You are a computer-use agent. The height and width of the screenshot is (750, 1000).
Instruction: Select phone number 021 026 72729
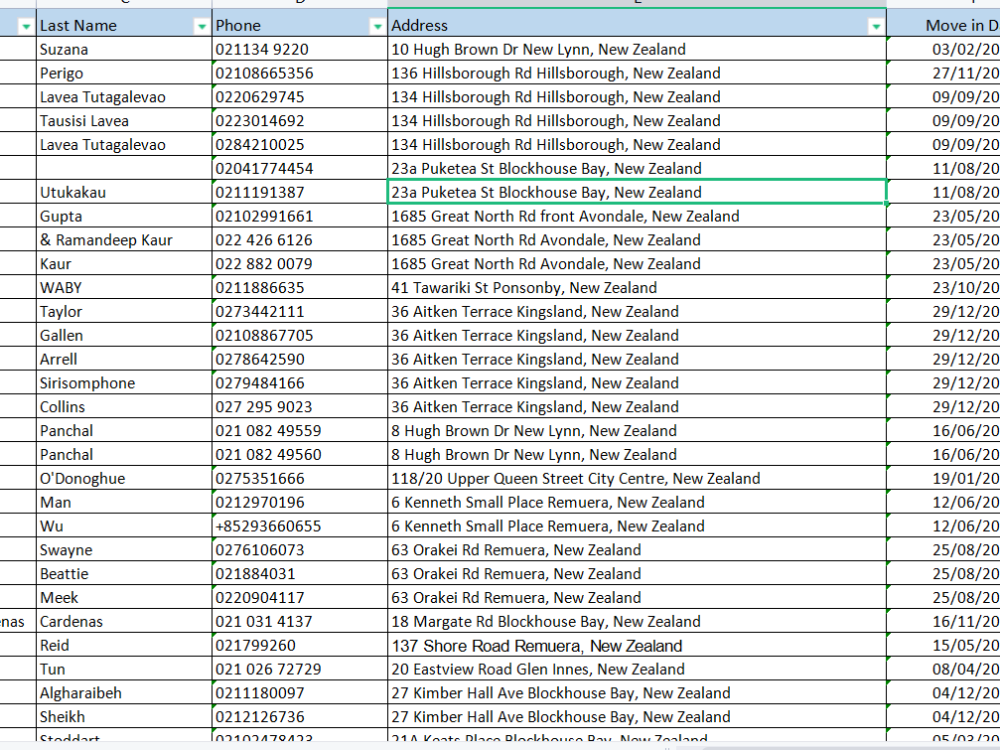300,669
